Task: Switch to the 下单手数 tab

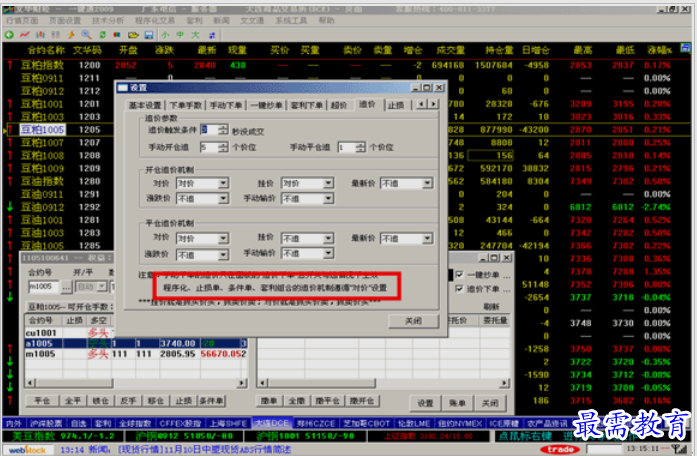Action: point(185,105)
